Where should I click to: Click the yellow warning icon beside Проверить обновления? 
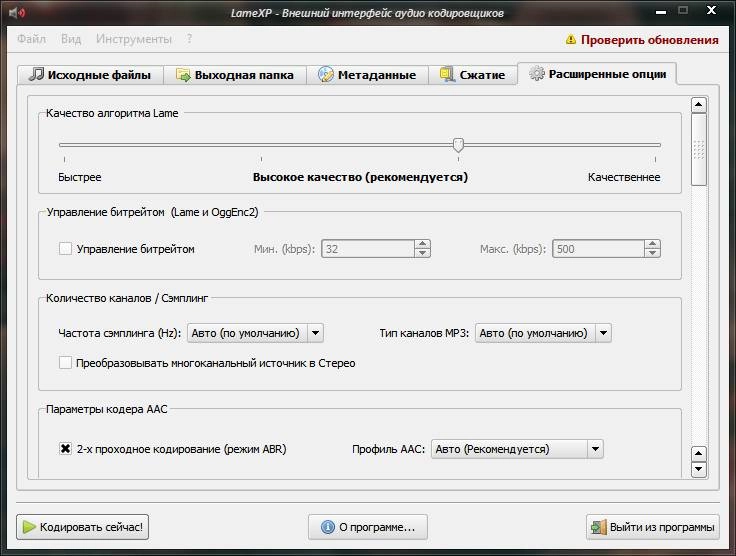point(570,39)
